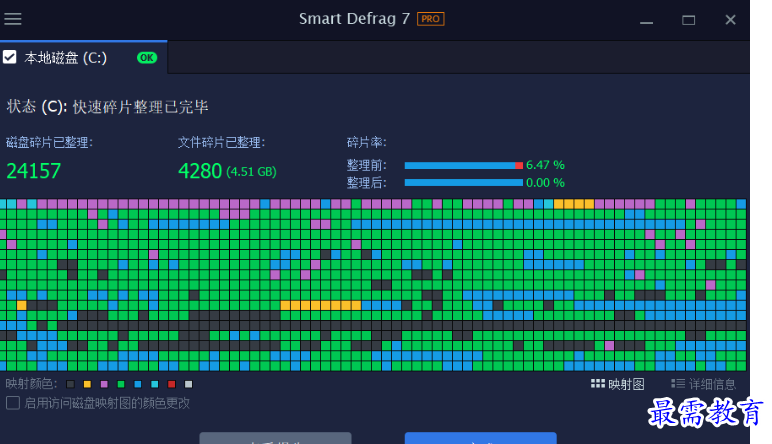Screen dimensions: 772x444
Task: Click the 24157 defragmented count
Action: click(x=33, y=171)
